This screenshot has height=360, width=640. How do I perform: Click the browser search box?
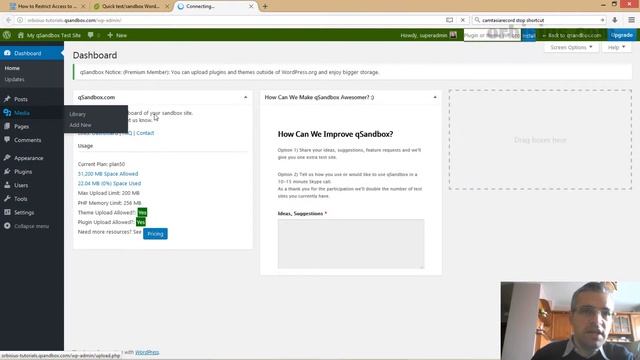pyautogui.click(x=538, y=20)
